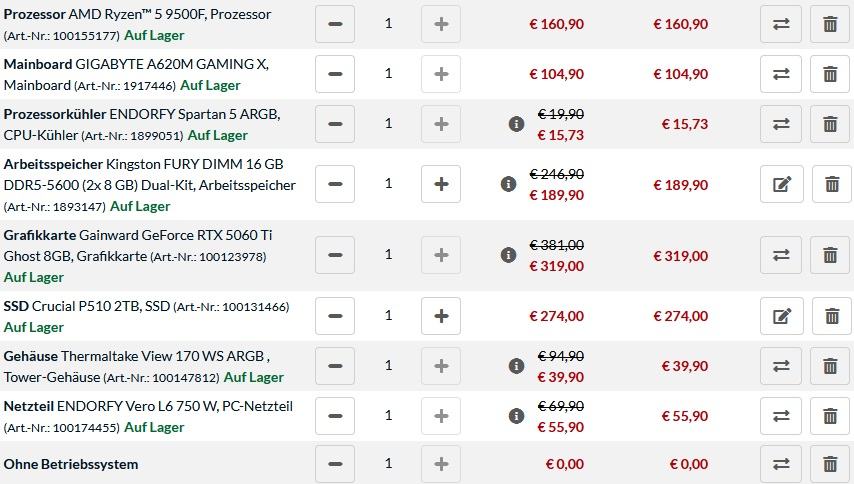Decrease AMD Ryzen processor quantity

(x=335, y=24)
